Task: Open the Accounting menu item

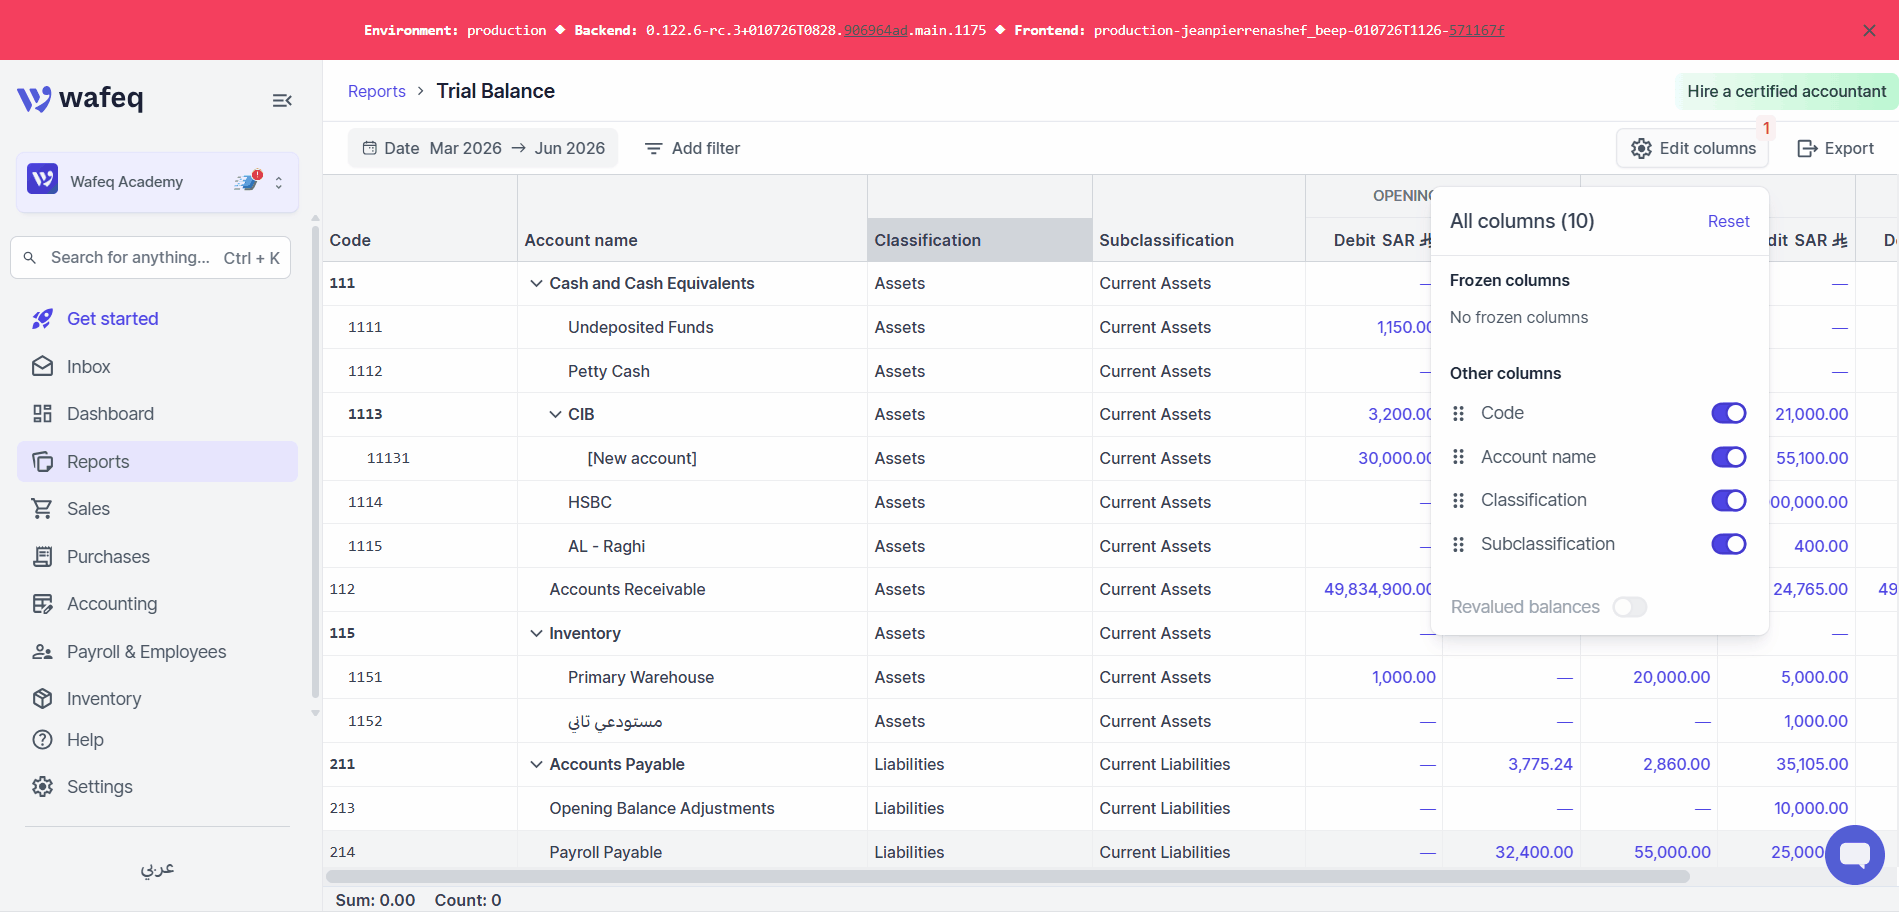Action: click(112, 604)
